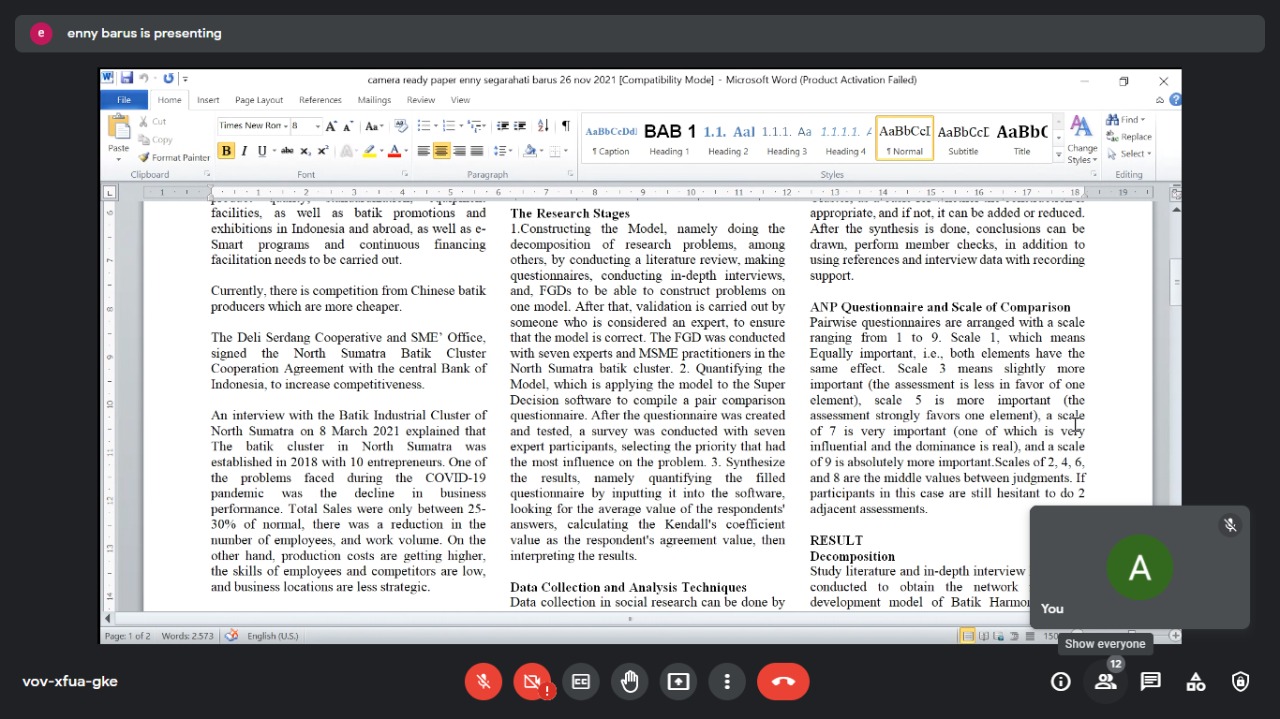Click the Decrease Indent icon
This screenshot has height=719, width=1280.
[502, 126]
